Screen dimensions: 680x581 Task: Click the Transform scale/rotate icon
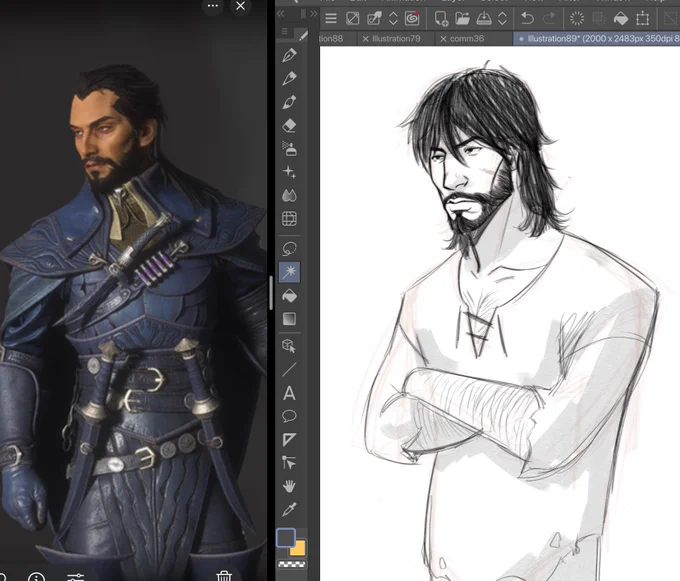coord(643,18)
